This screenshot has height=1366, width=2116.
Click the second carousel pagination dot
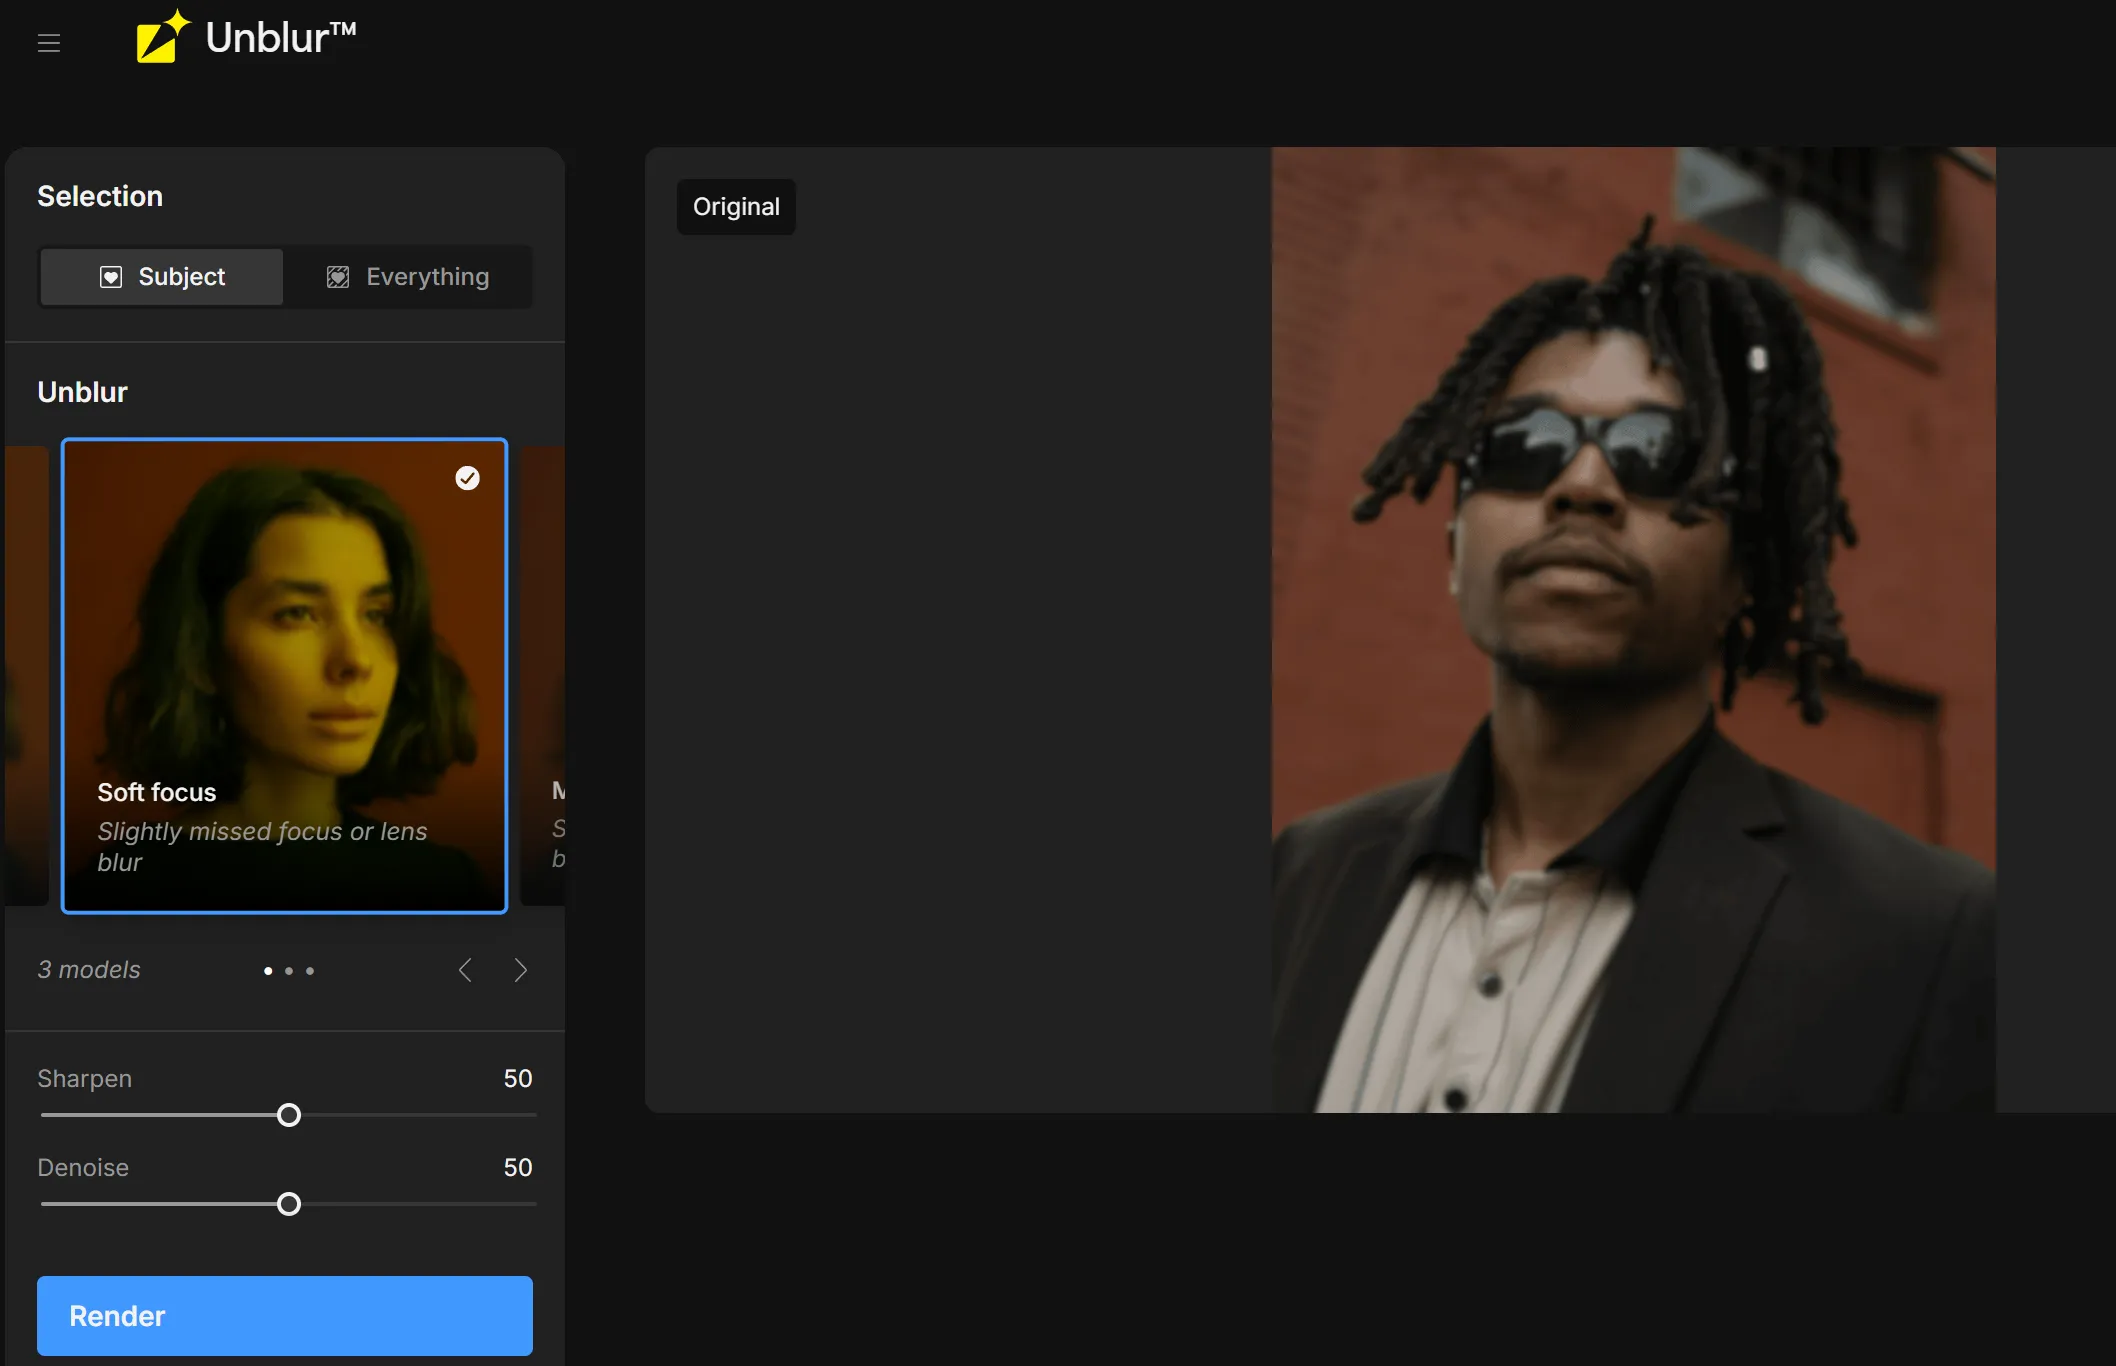[289, 971]
